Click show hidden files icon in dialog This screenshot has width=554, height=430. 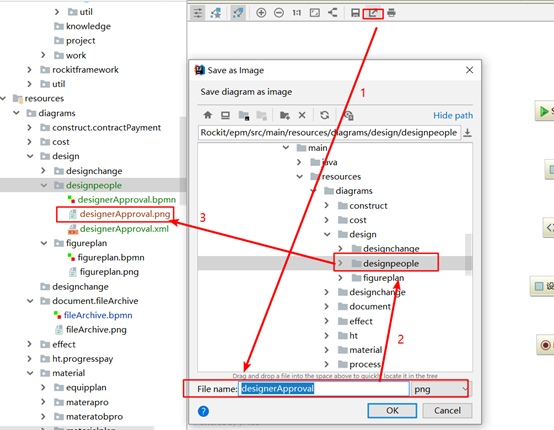click(349, 115)
